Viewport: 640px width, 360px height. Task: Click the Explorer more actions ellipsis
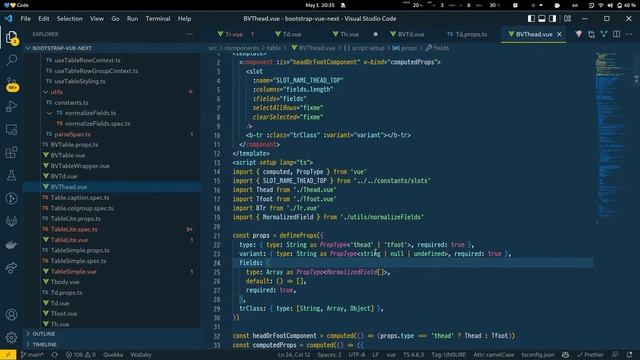(x=189, y=34)
